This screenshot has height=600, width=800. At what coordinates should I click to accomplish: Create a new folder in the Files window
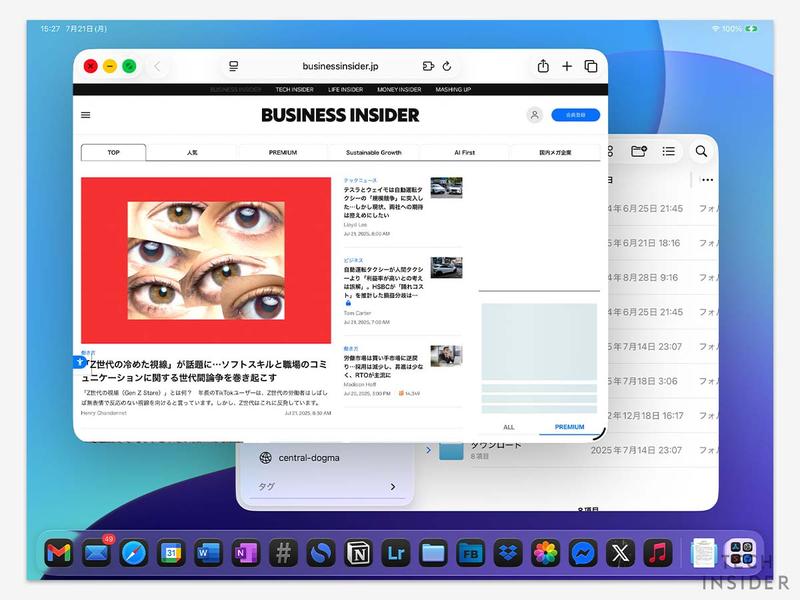click(639, 151)
